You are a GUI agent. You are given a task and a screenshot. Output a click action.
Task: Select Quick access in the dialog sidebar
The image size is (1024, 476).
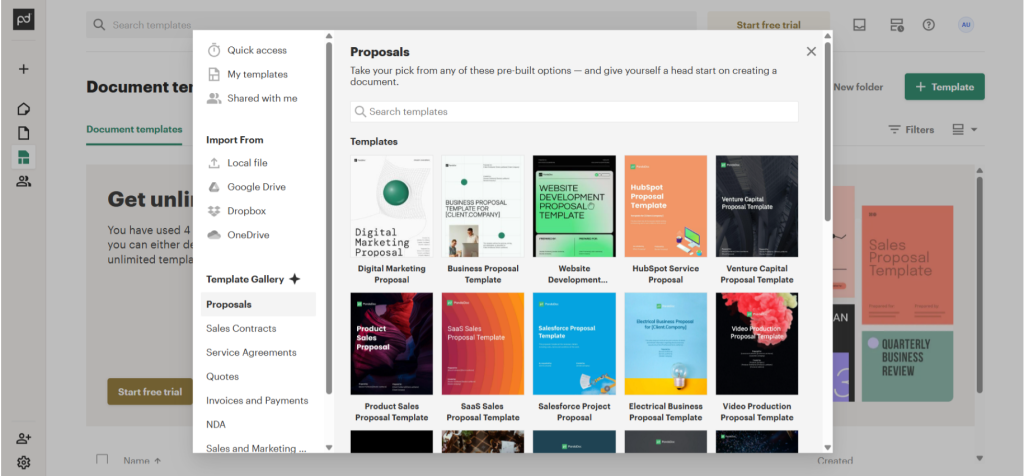click(x=256, y=50)
